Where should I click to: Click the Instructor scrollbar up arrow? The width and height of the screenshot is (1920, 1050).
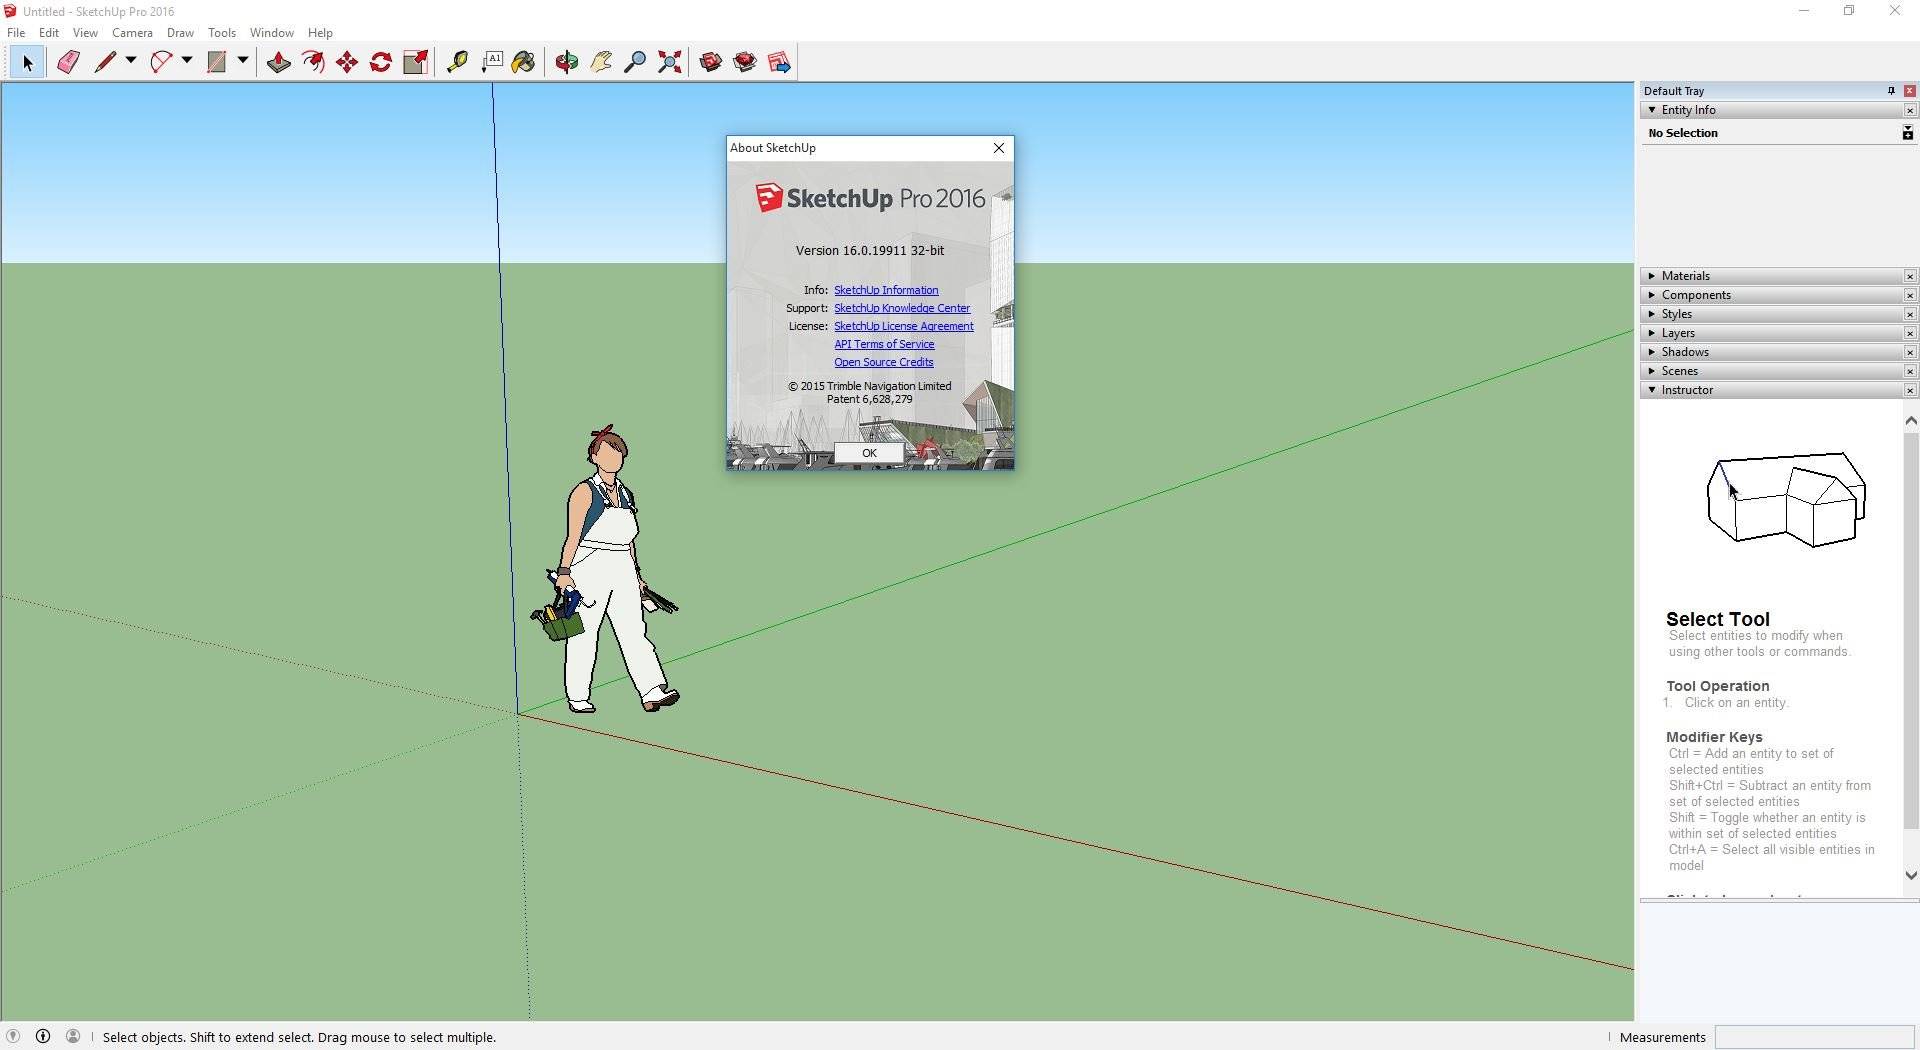1911,421
